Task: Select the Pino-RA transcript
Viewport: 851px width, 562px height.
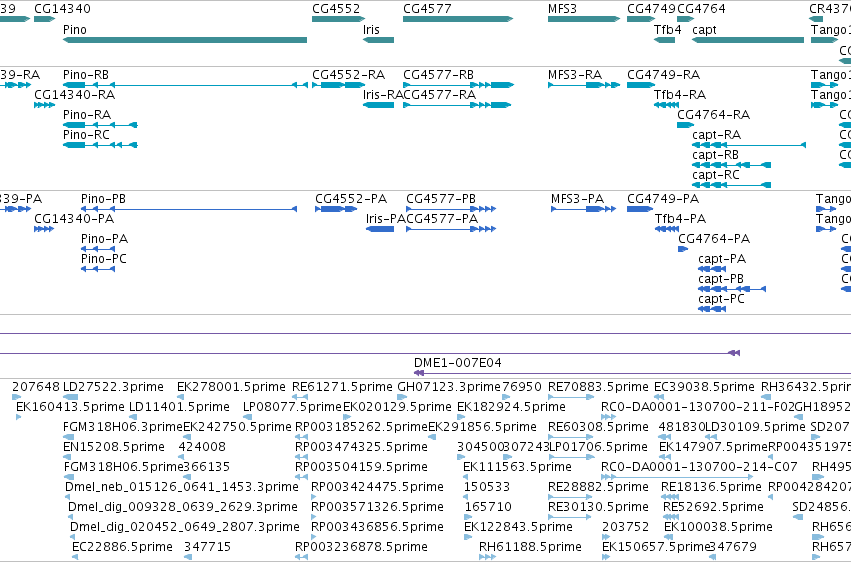Action: 100,125
